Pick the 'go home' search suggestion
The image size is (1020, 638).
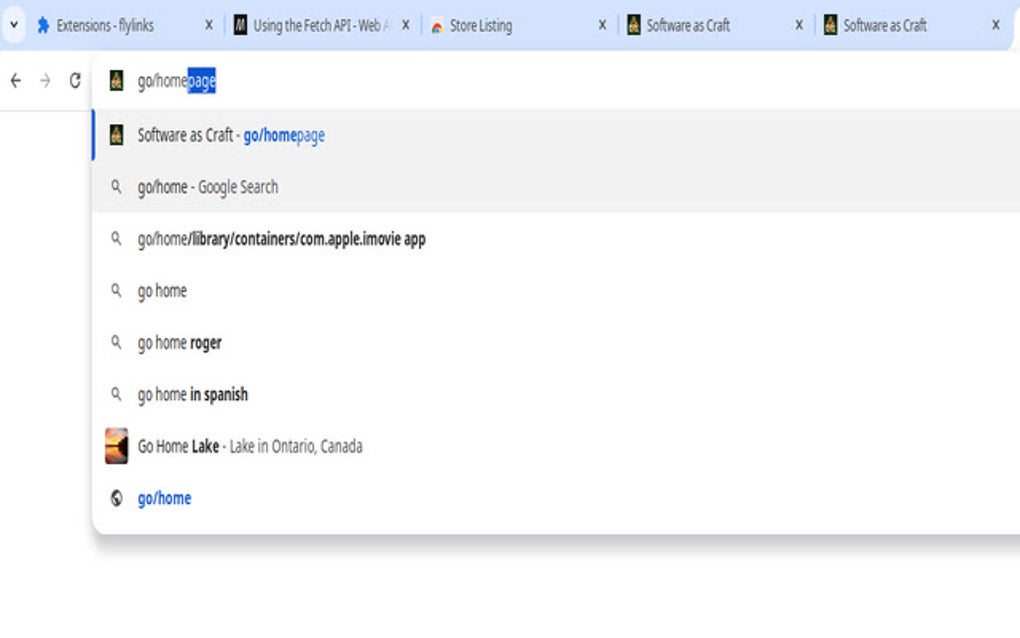(x=162, y=291)
